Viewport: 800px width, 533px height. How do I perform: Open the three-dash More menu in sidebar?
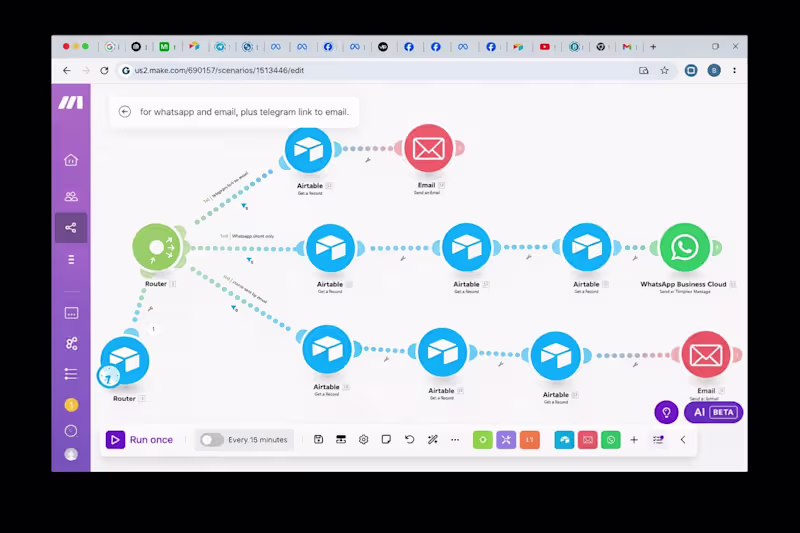click(x=71, y=260)
